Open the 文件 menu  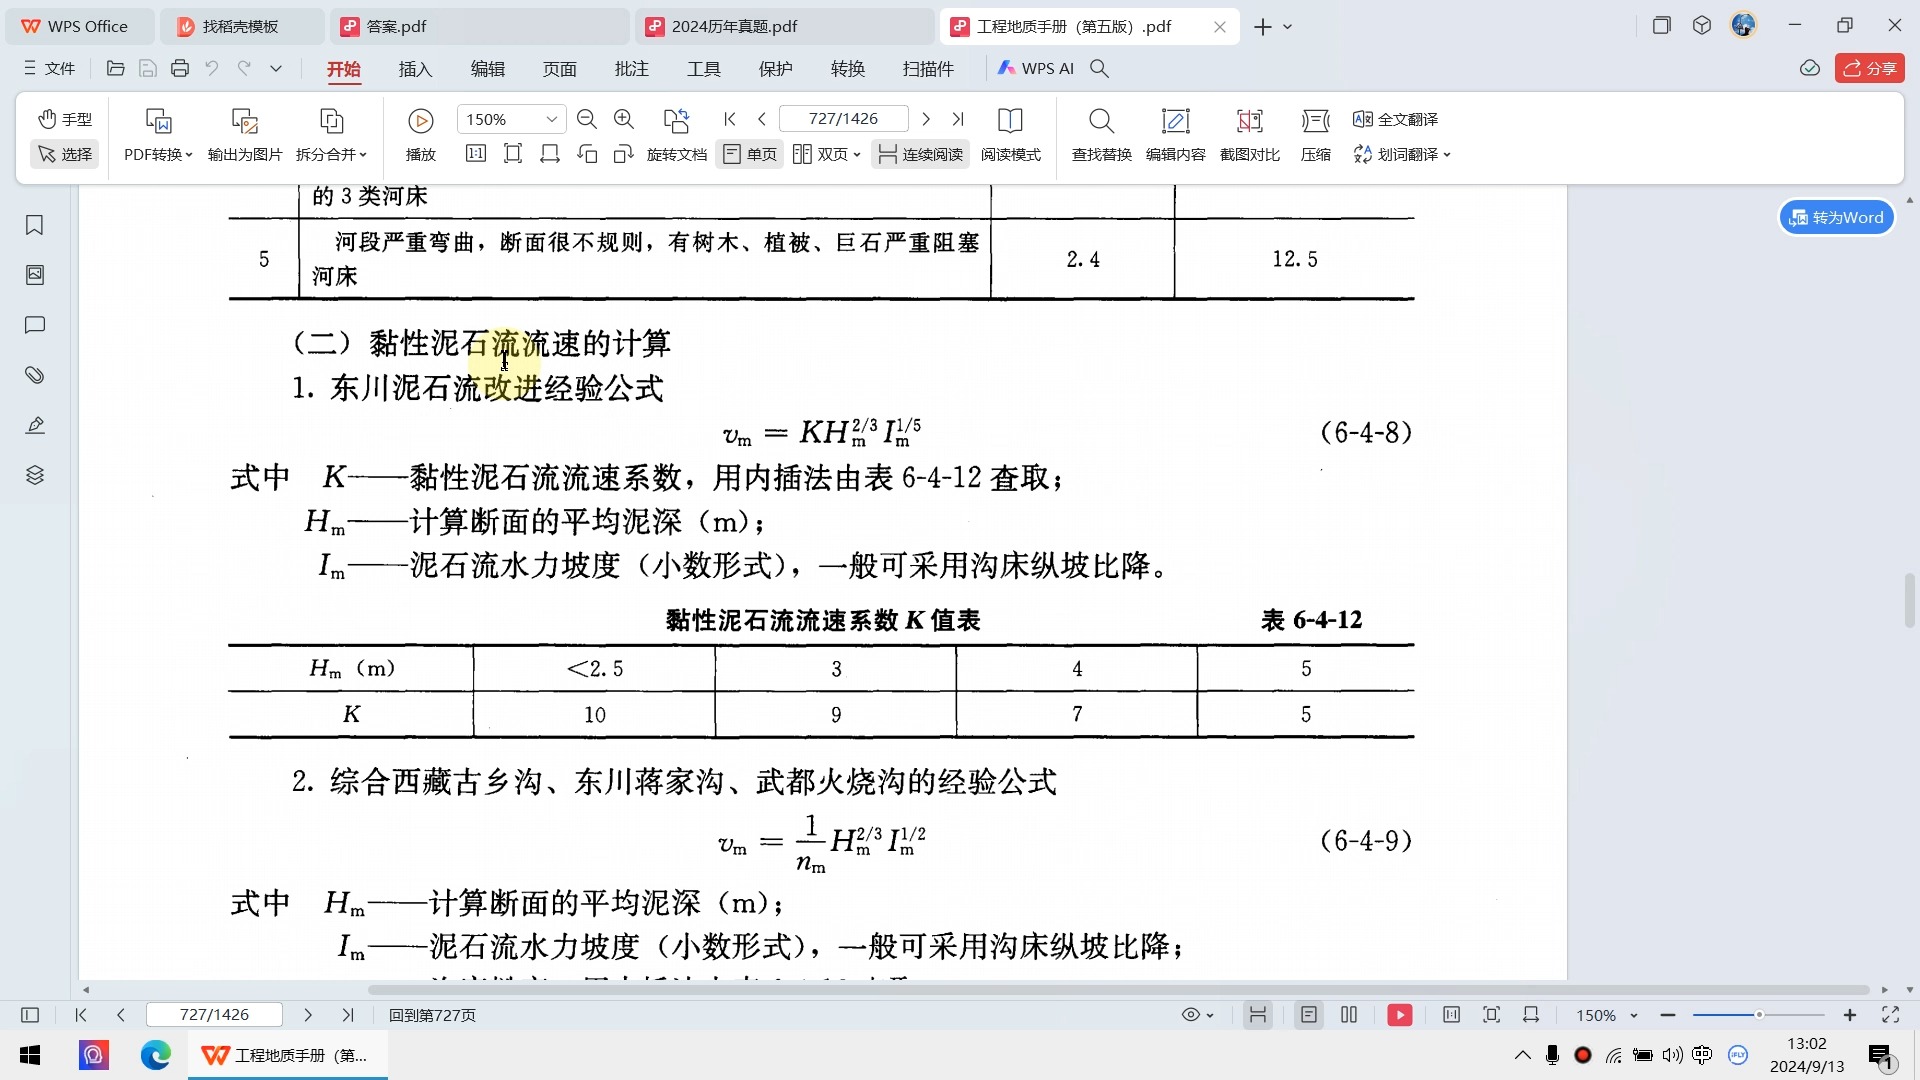point(50,68)
